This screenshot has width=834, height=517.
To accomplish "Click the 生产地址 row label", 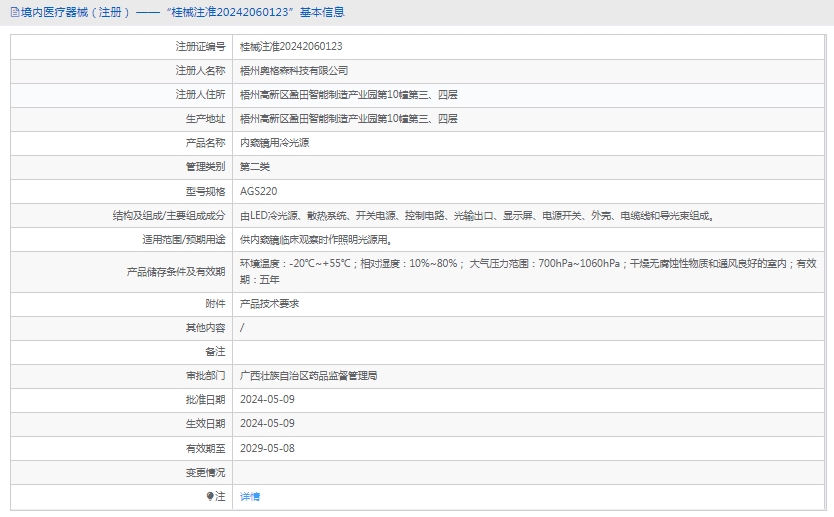I will tap(207, 119).
